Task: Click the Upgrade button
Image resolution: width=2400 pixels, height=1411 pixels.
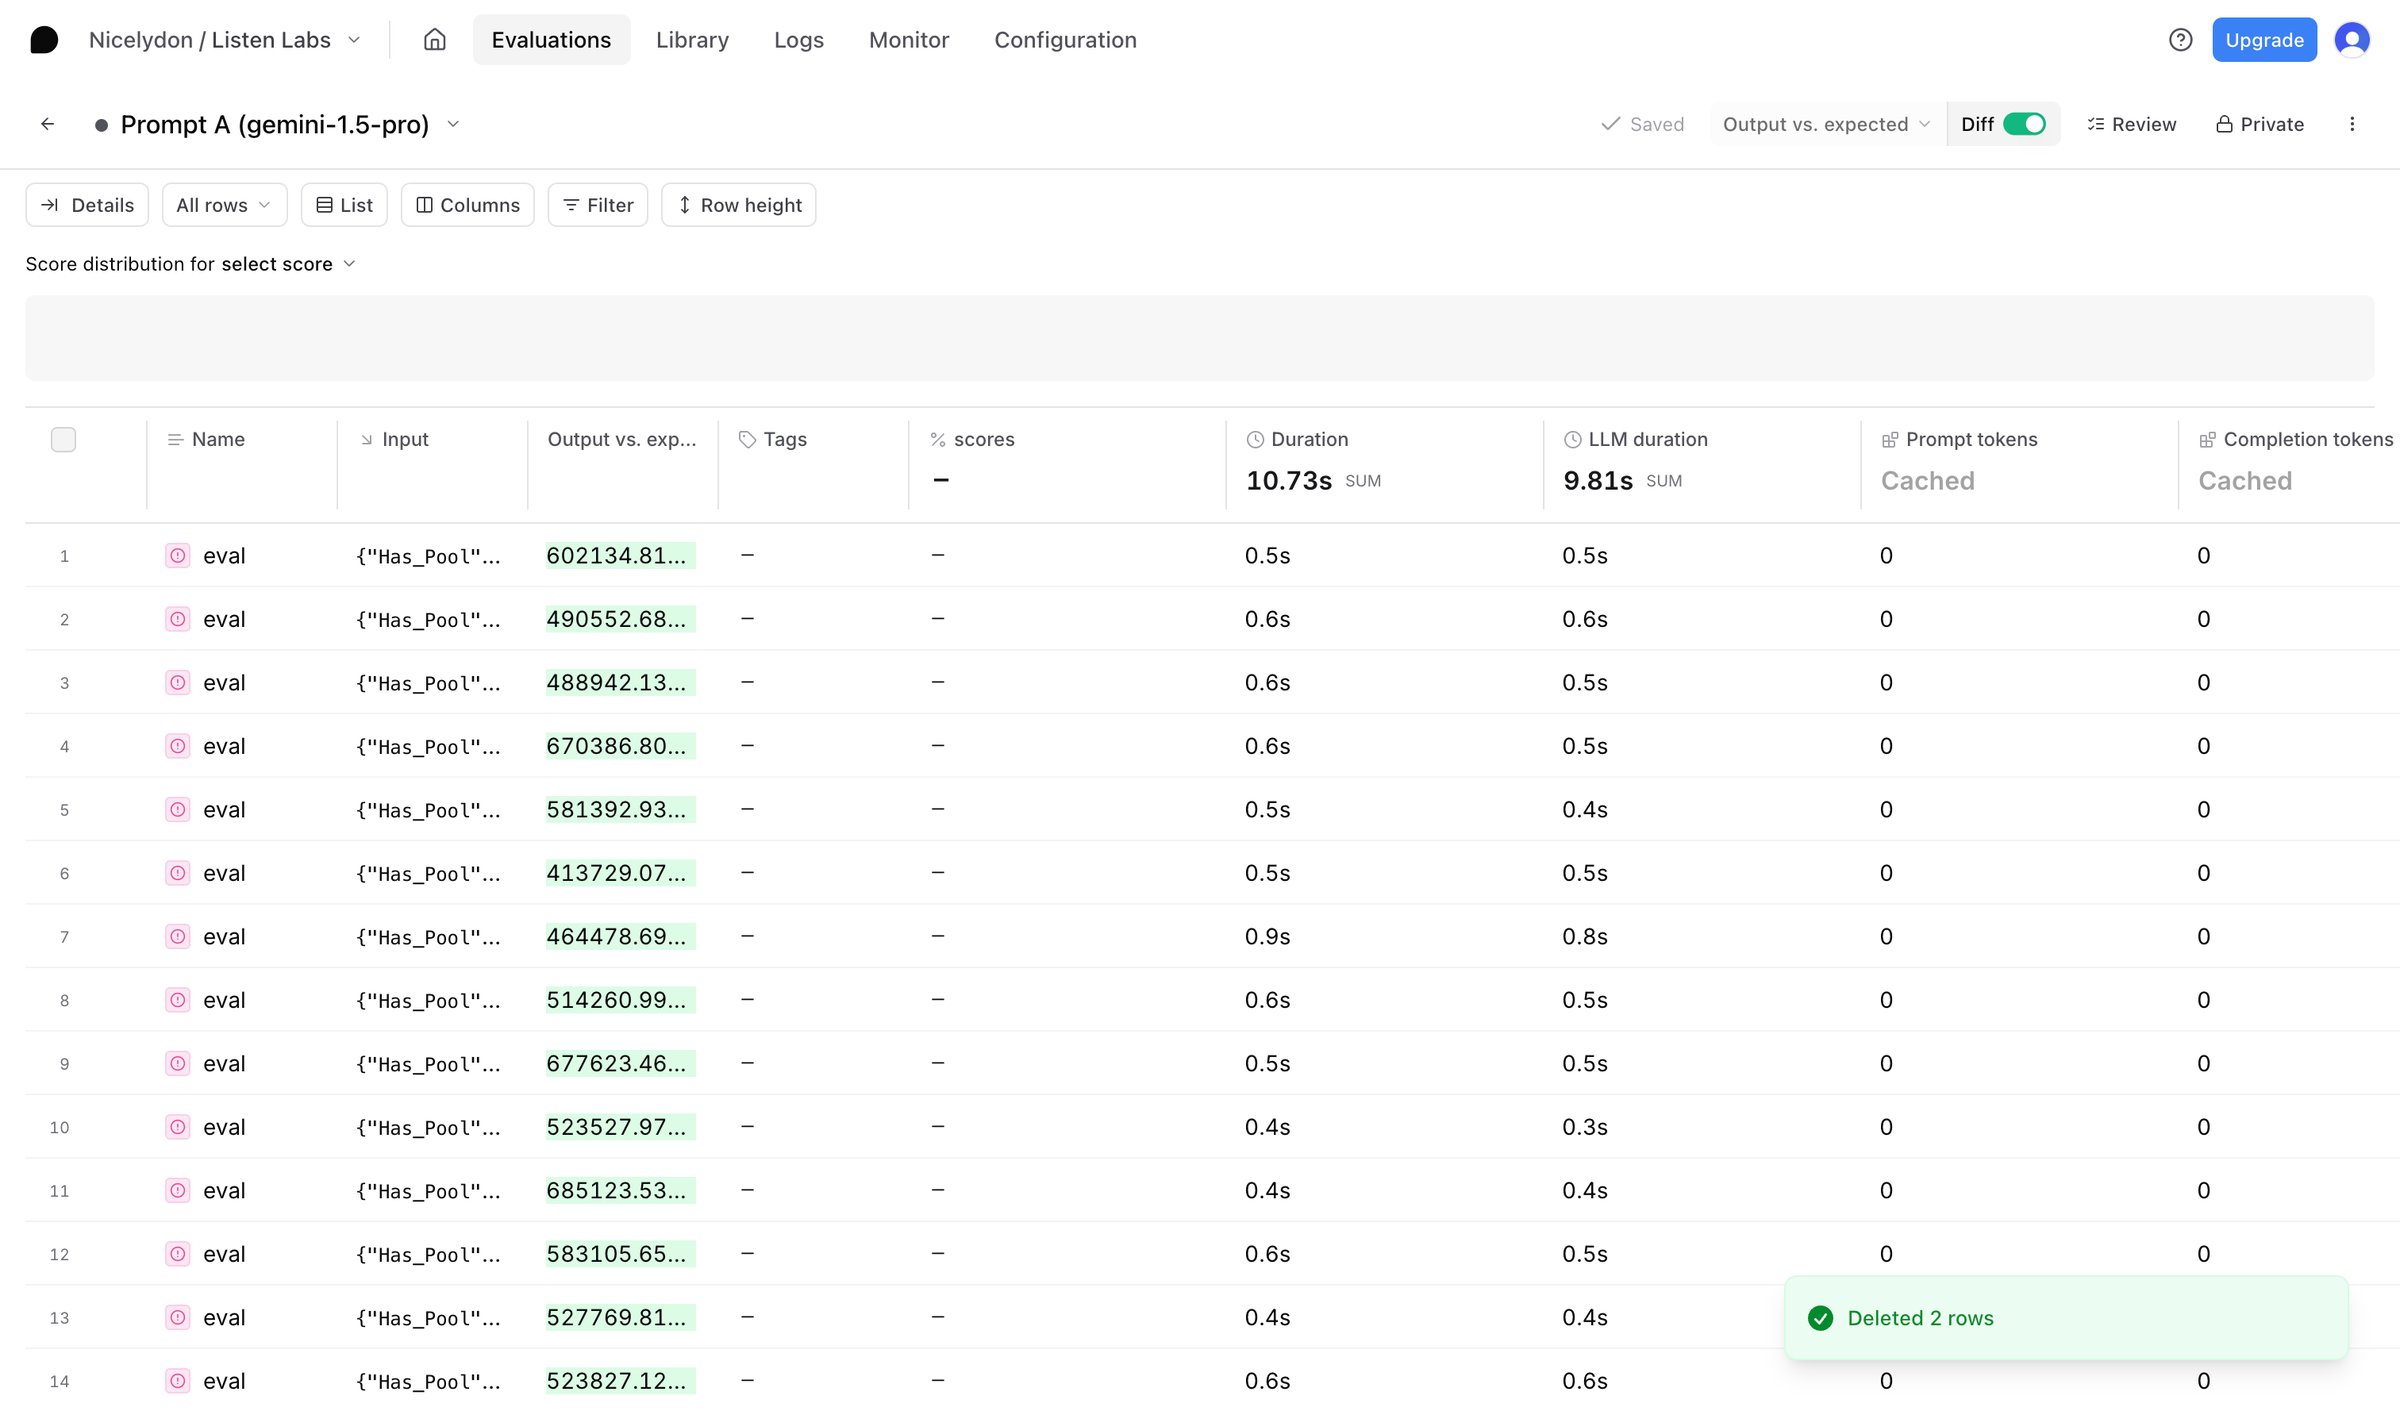Action: tap(2264, 40)
